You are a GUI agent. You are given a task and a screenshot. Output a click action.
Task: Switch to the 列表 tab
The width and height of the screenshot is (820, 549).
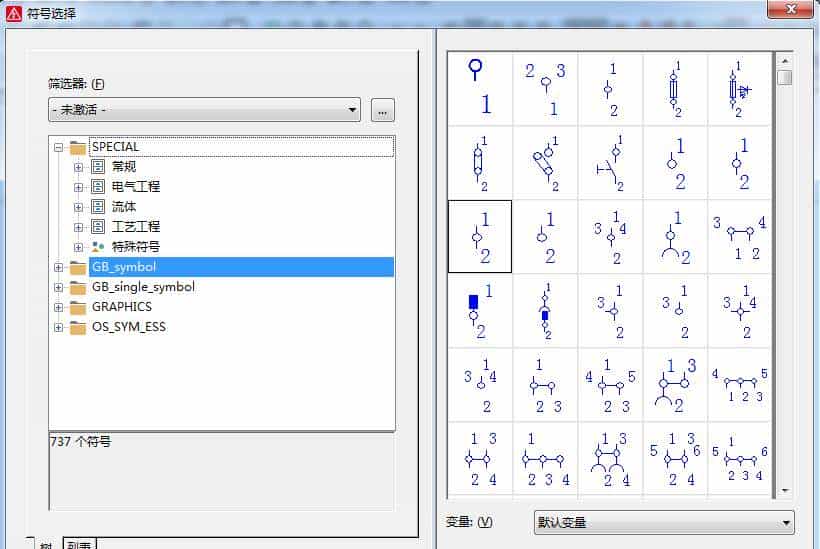click(x=80, y=543)
